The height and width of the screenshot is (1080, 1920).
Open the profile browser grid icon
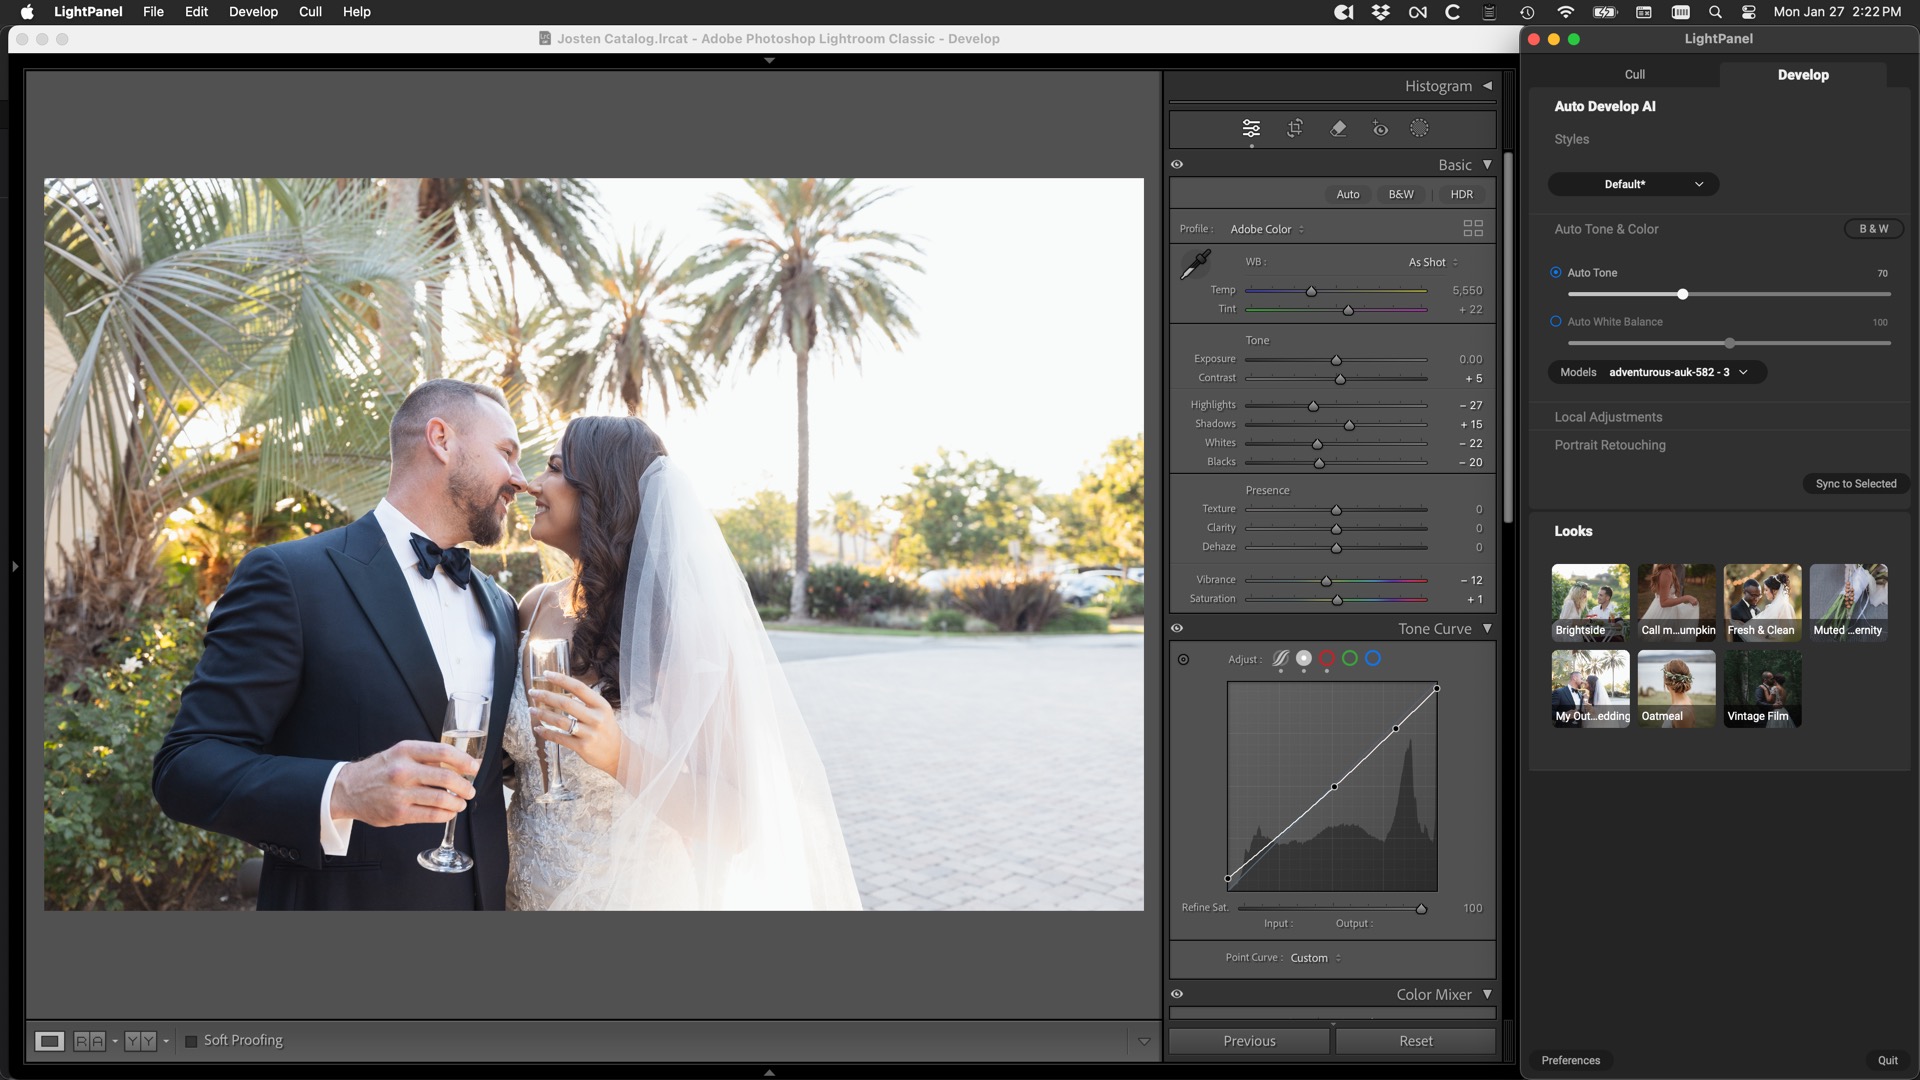pos(1473,228)
